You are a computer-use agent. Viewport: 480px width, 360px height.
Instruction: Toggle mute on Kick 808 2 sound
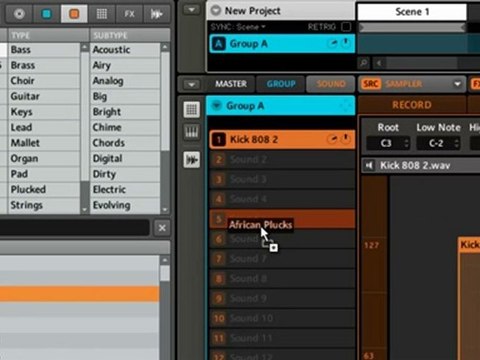pos(346,139)
